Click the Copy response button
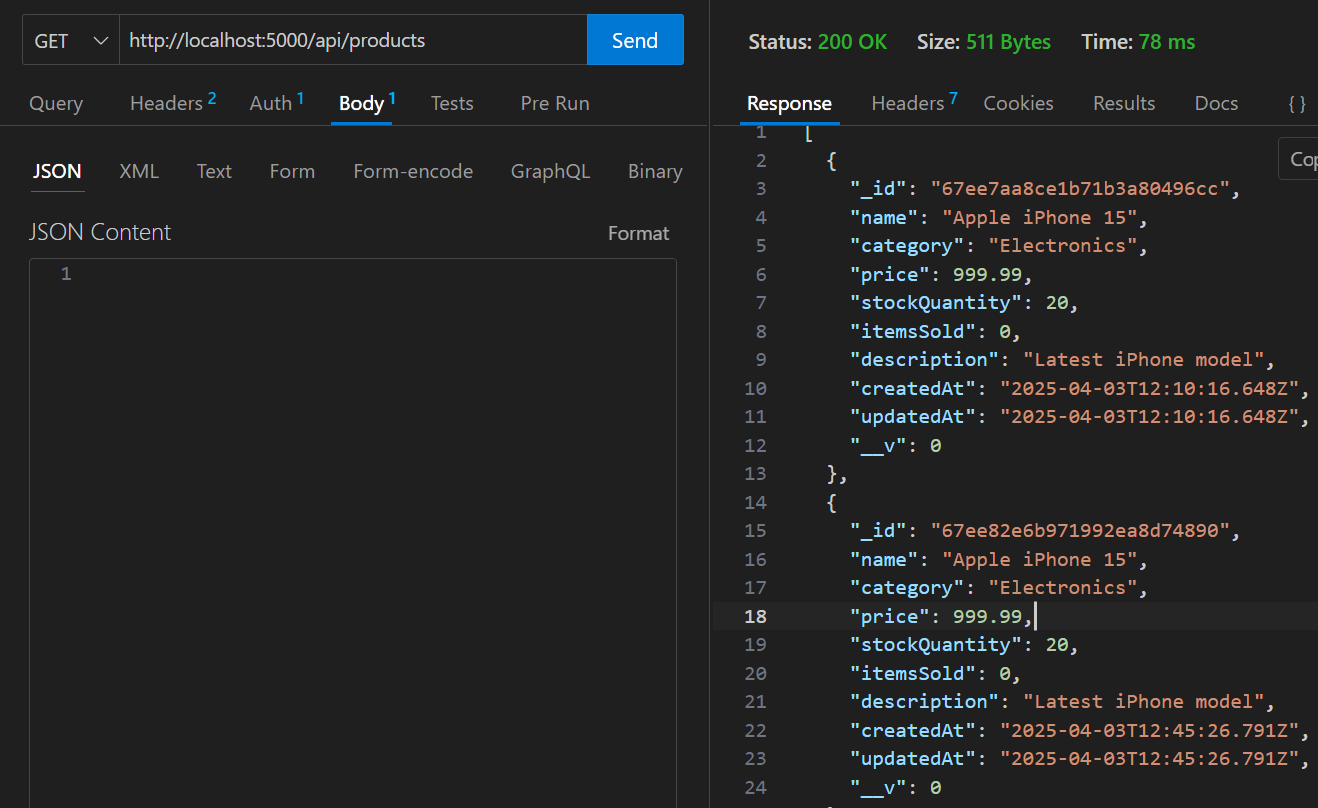 click(x=1299, y=159)
